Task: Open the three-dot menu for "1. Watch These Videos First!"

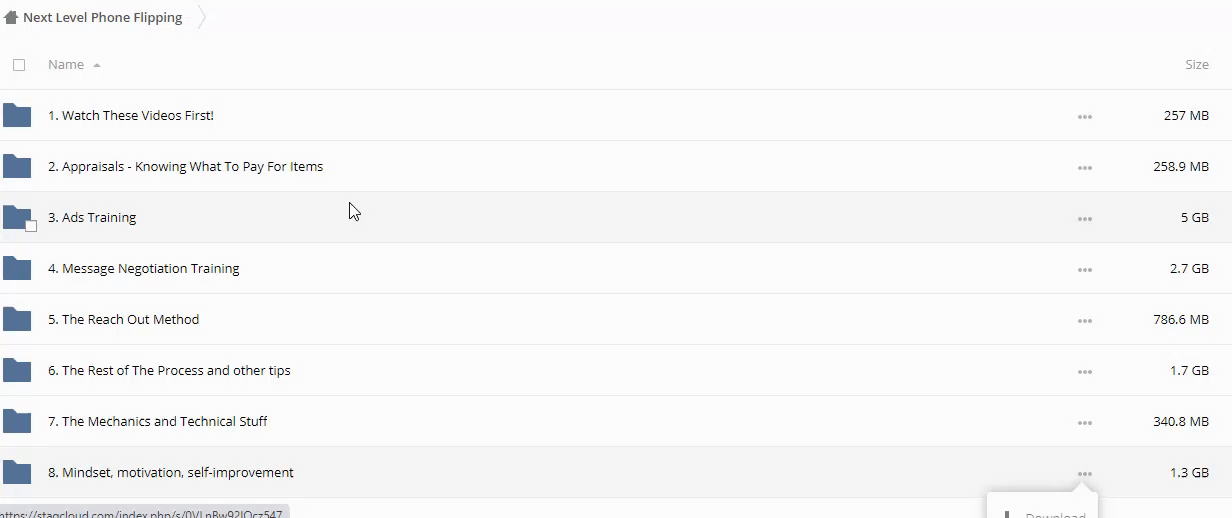Action: 1085,117
